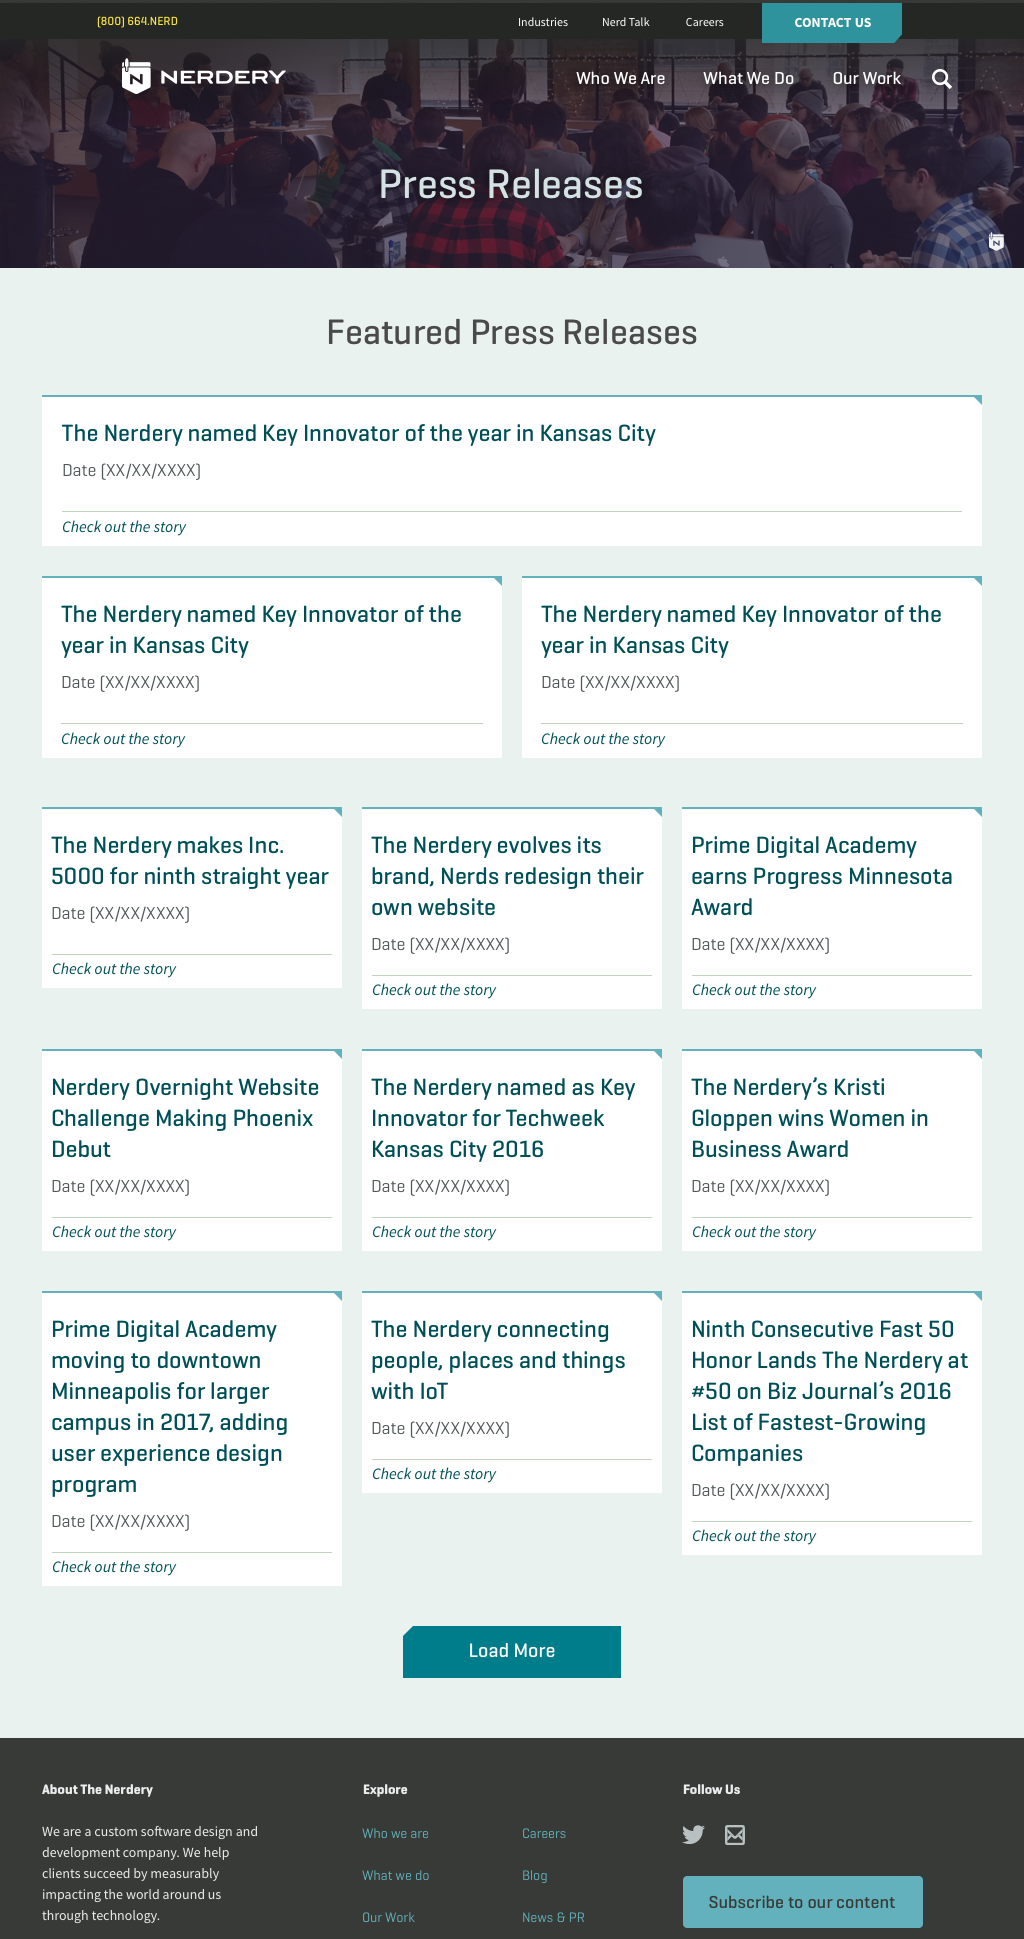
Task: Select the Explore footer heading
Action: (x=385, y=1789)
